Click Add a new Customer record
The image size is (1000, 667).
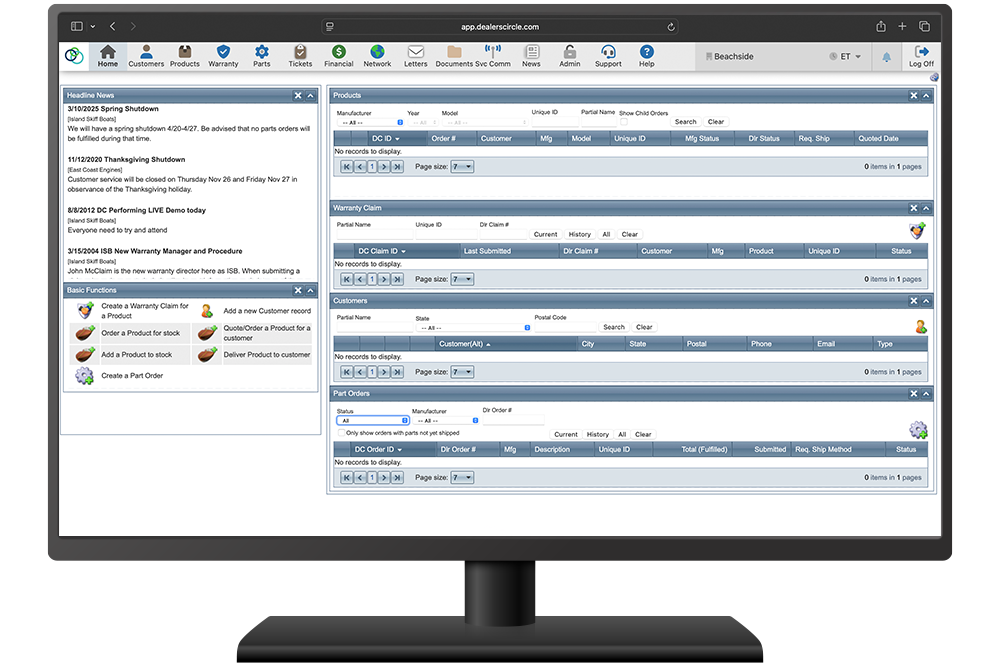click(267, 311)
